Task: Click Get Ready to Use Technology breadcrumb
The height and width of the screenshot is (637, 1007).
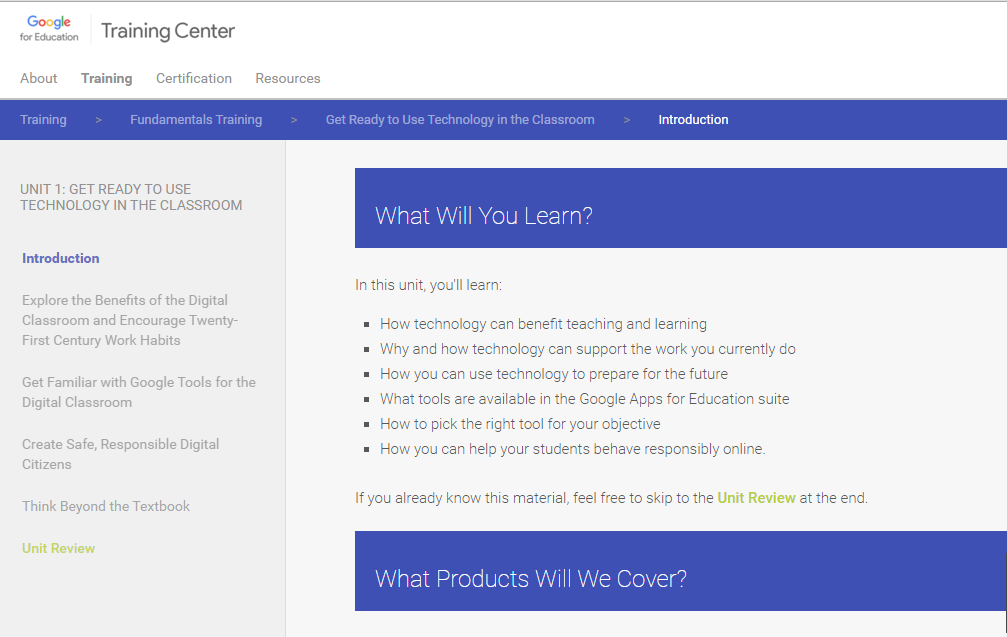Action: click(460, 120)
